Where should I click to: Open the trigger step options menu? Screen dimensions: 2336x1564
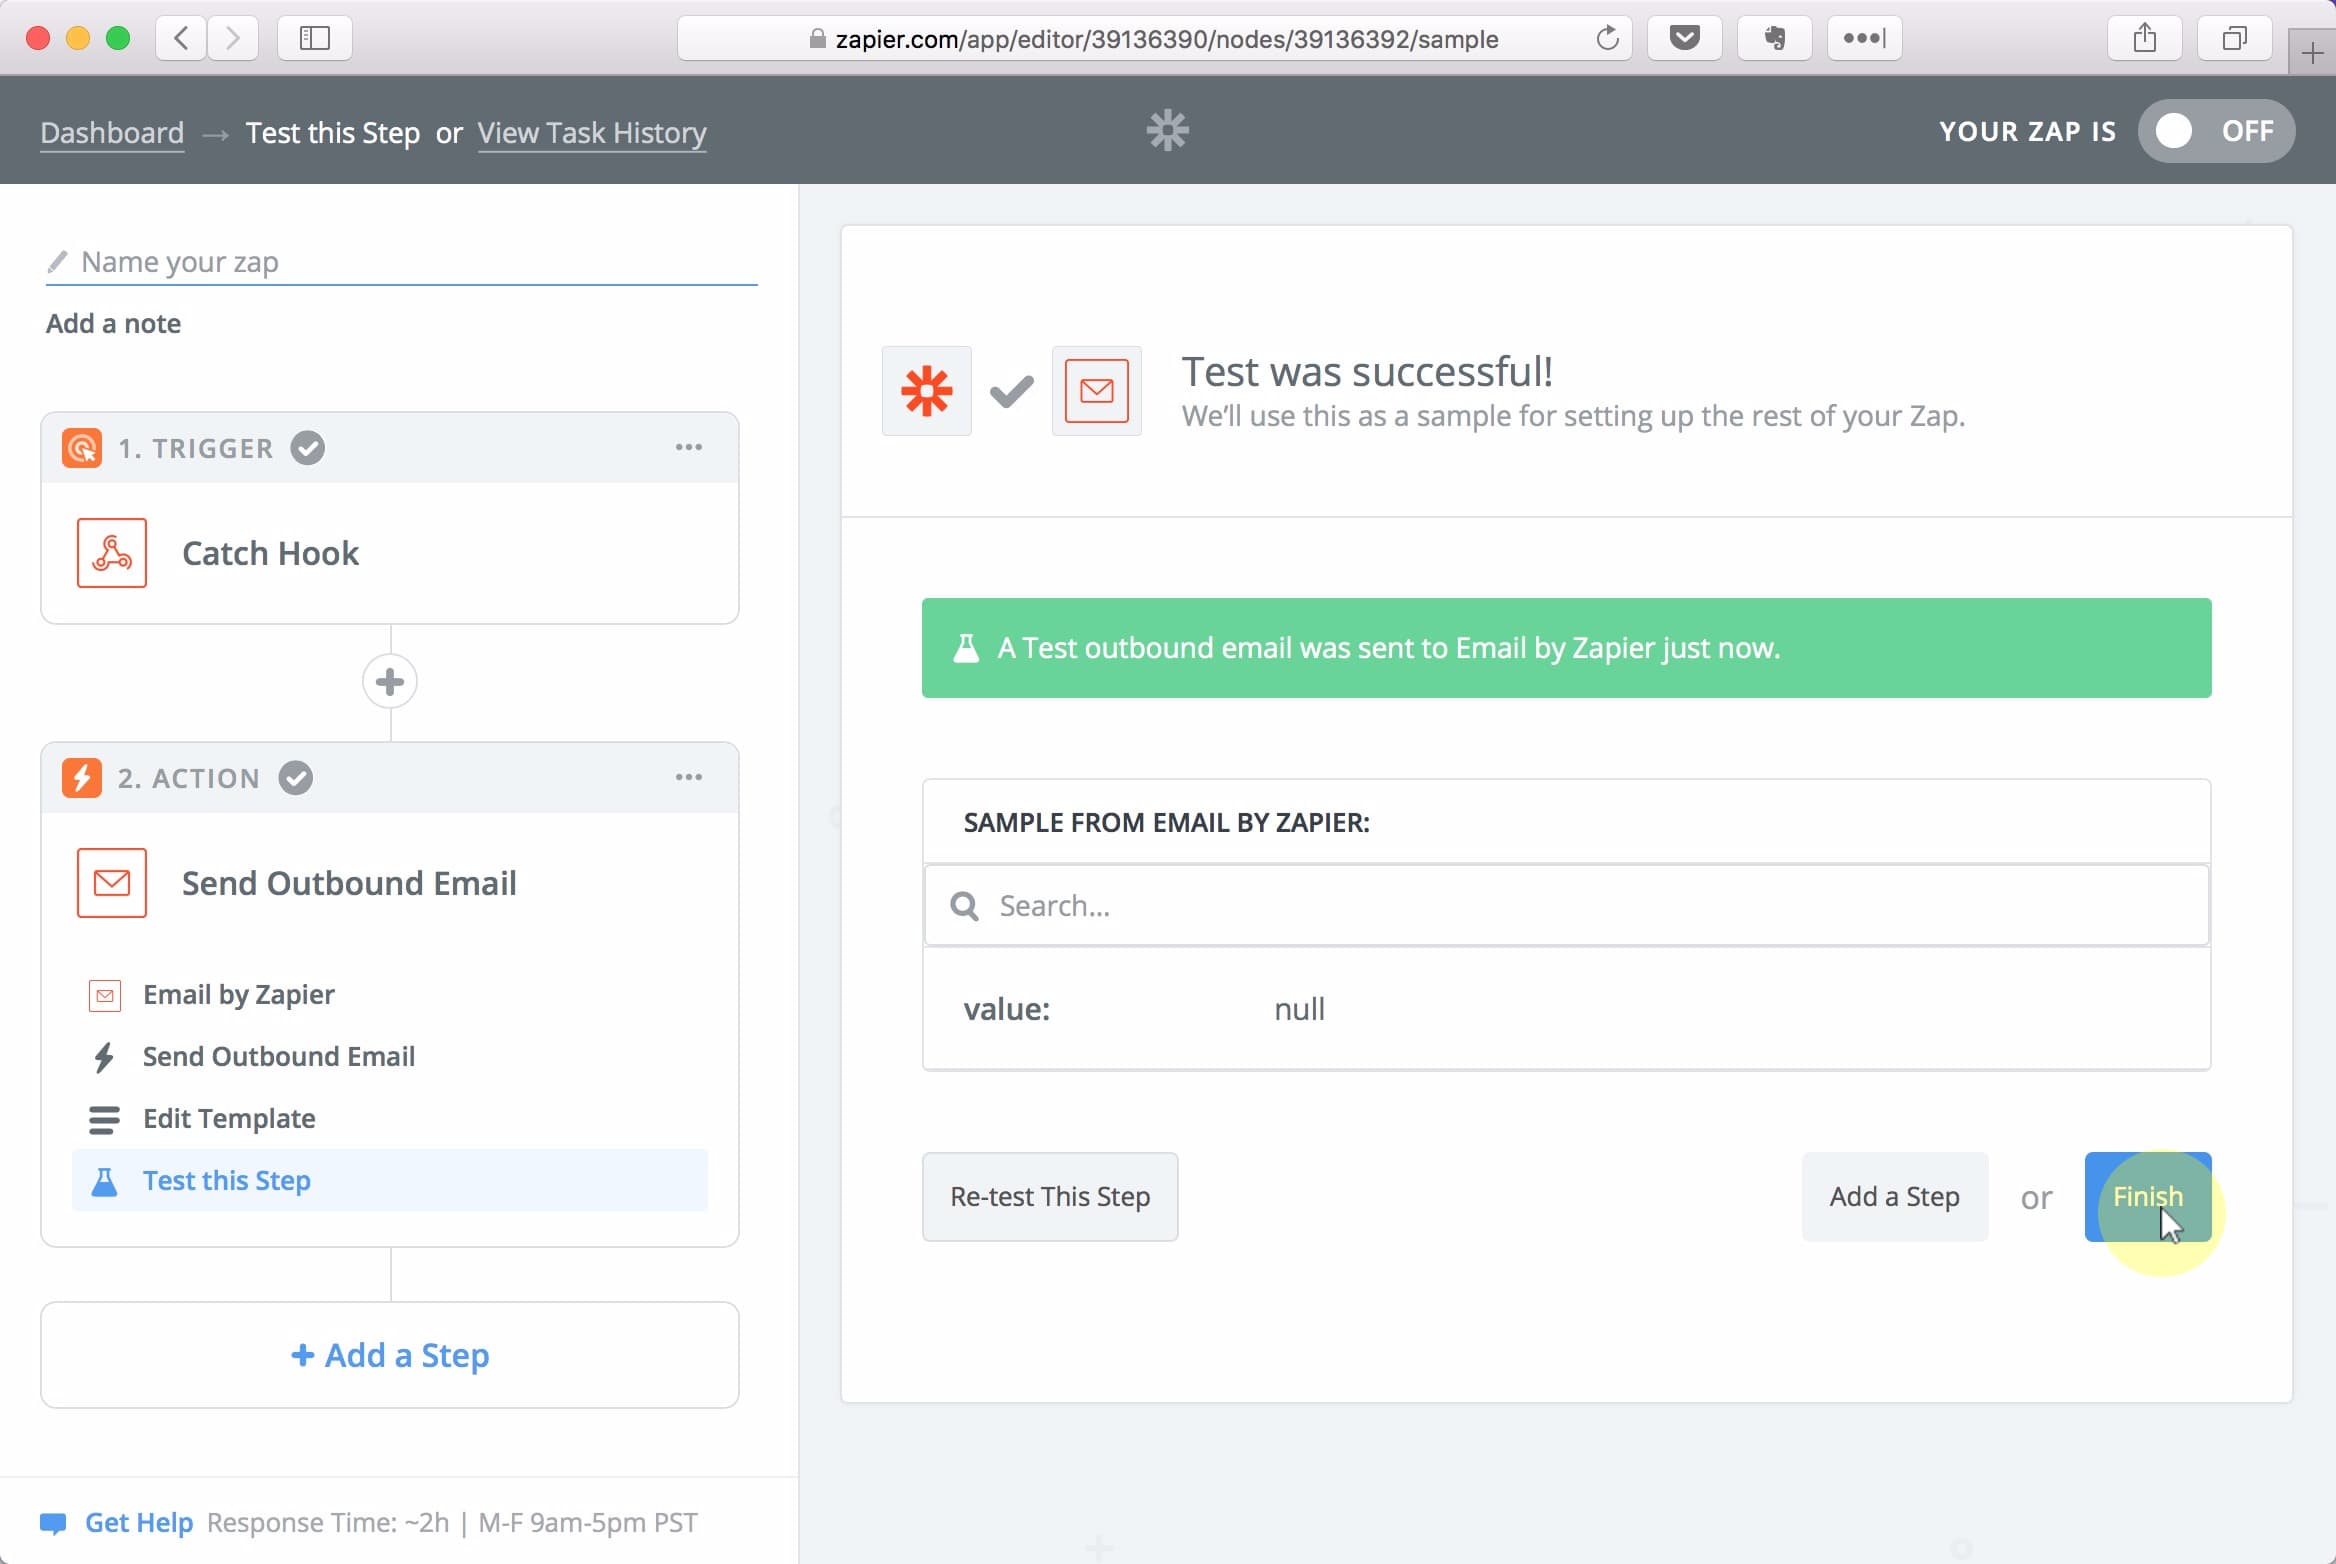coord(688,447)
